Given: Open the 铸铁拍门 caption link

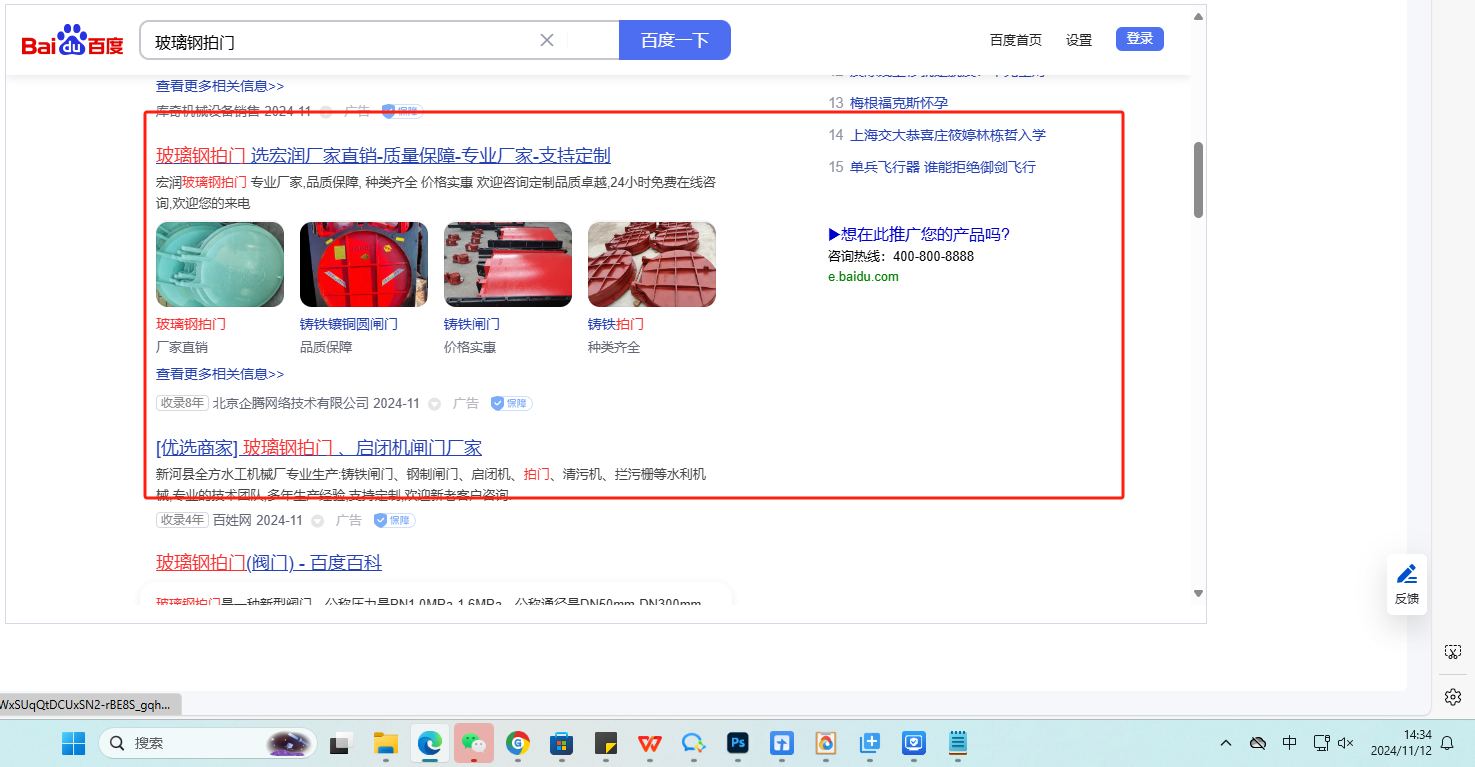Looking at the screenshot, I should [x=616, y=324].
